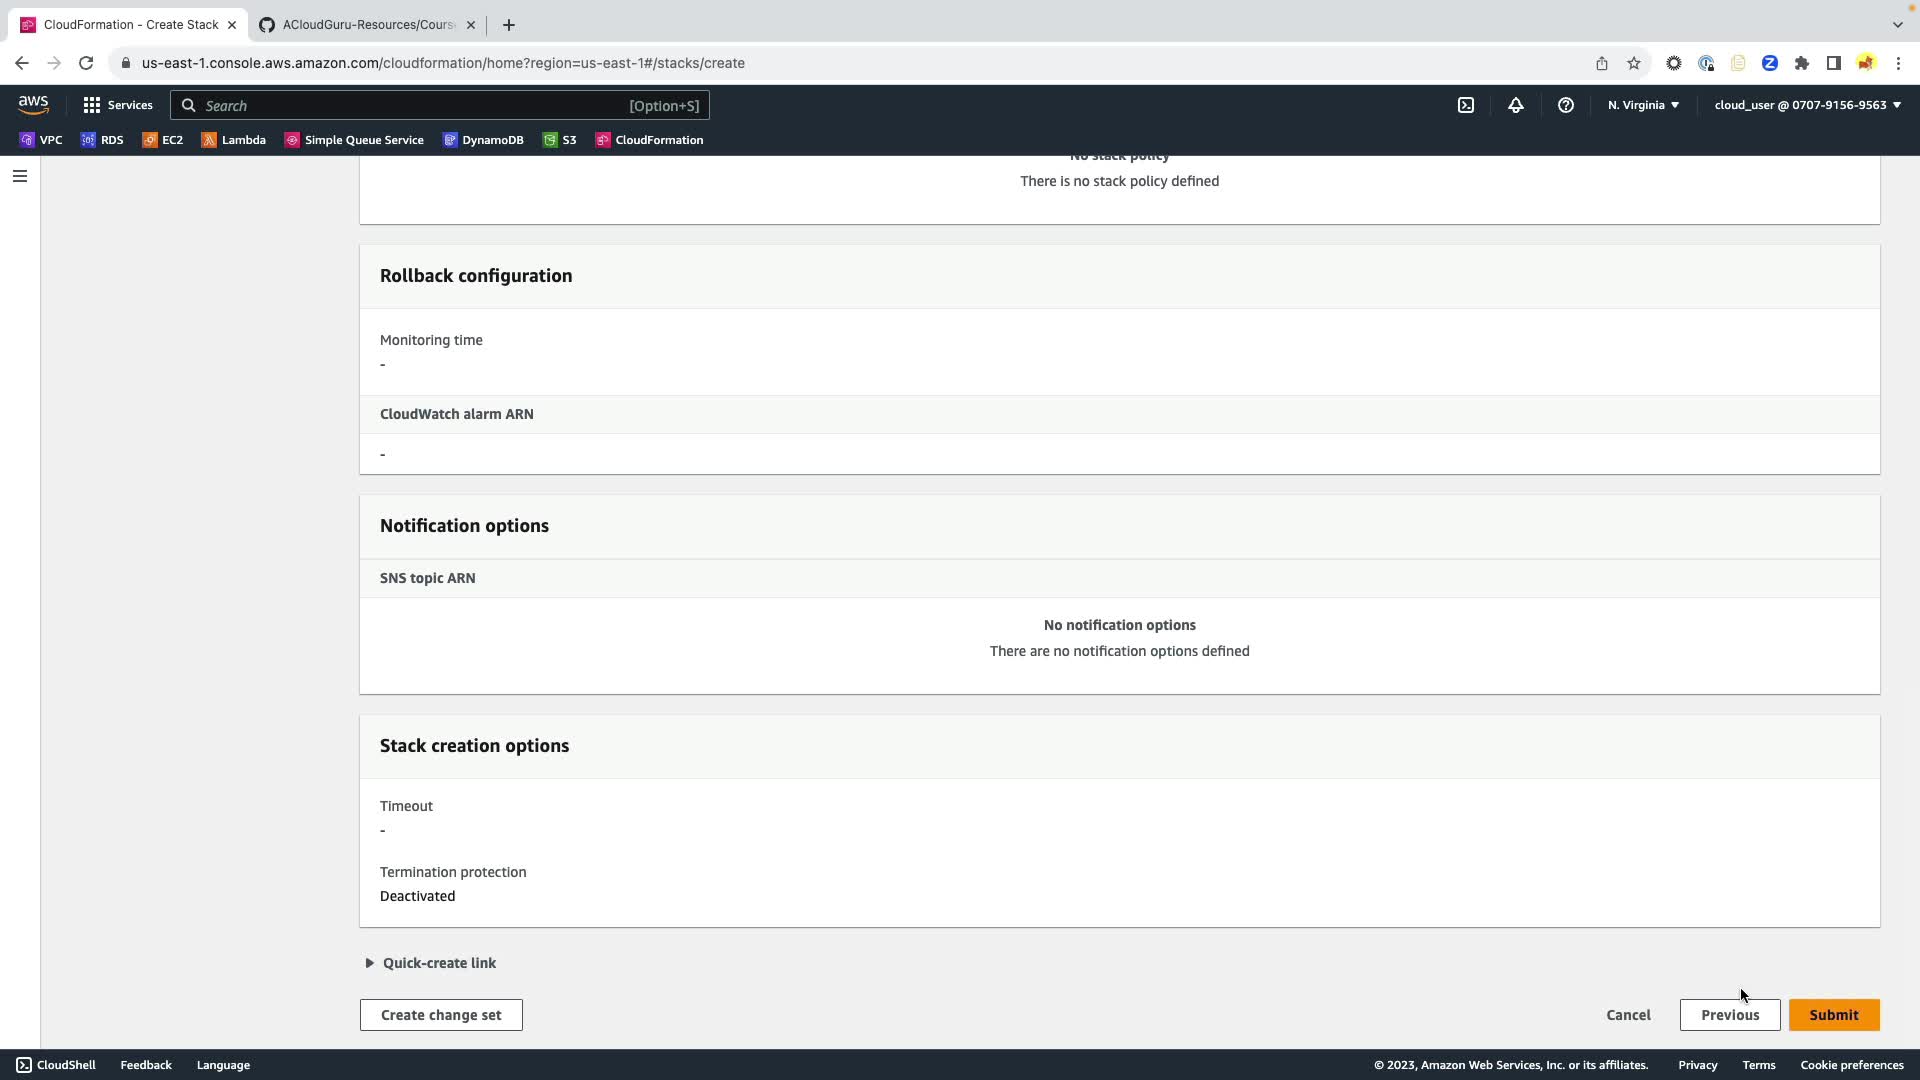Open the notifications bell icon
Image resolution: width=1920 pixels, height=1080 pixels.
1515,105
